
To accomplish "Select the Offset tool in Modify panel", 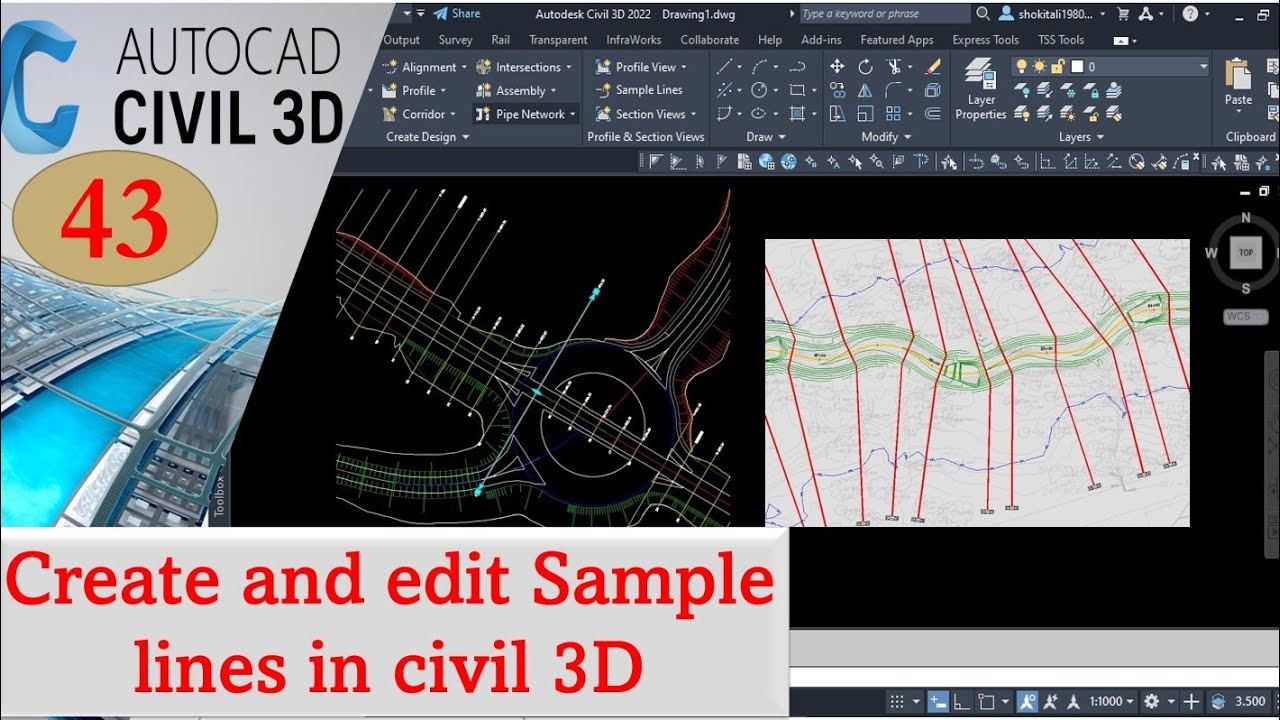I will click(x=932, y=114).
